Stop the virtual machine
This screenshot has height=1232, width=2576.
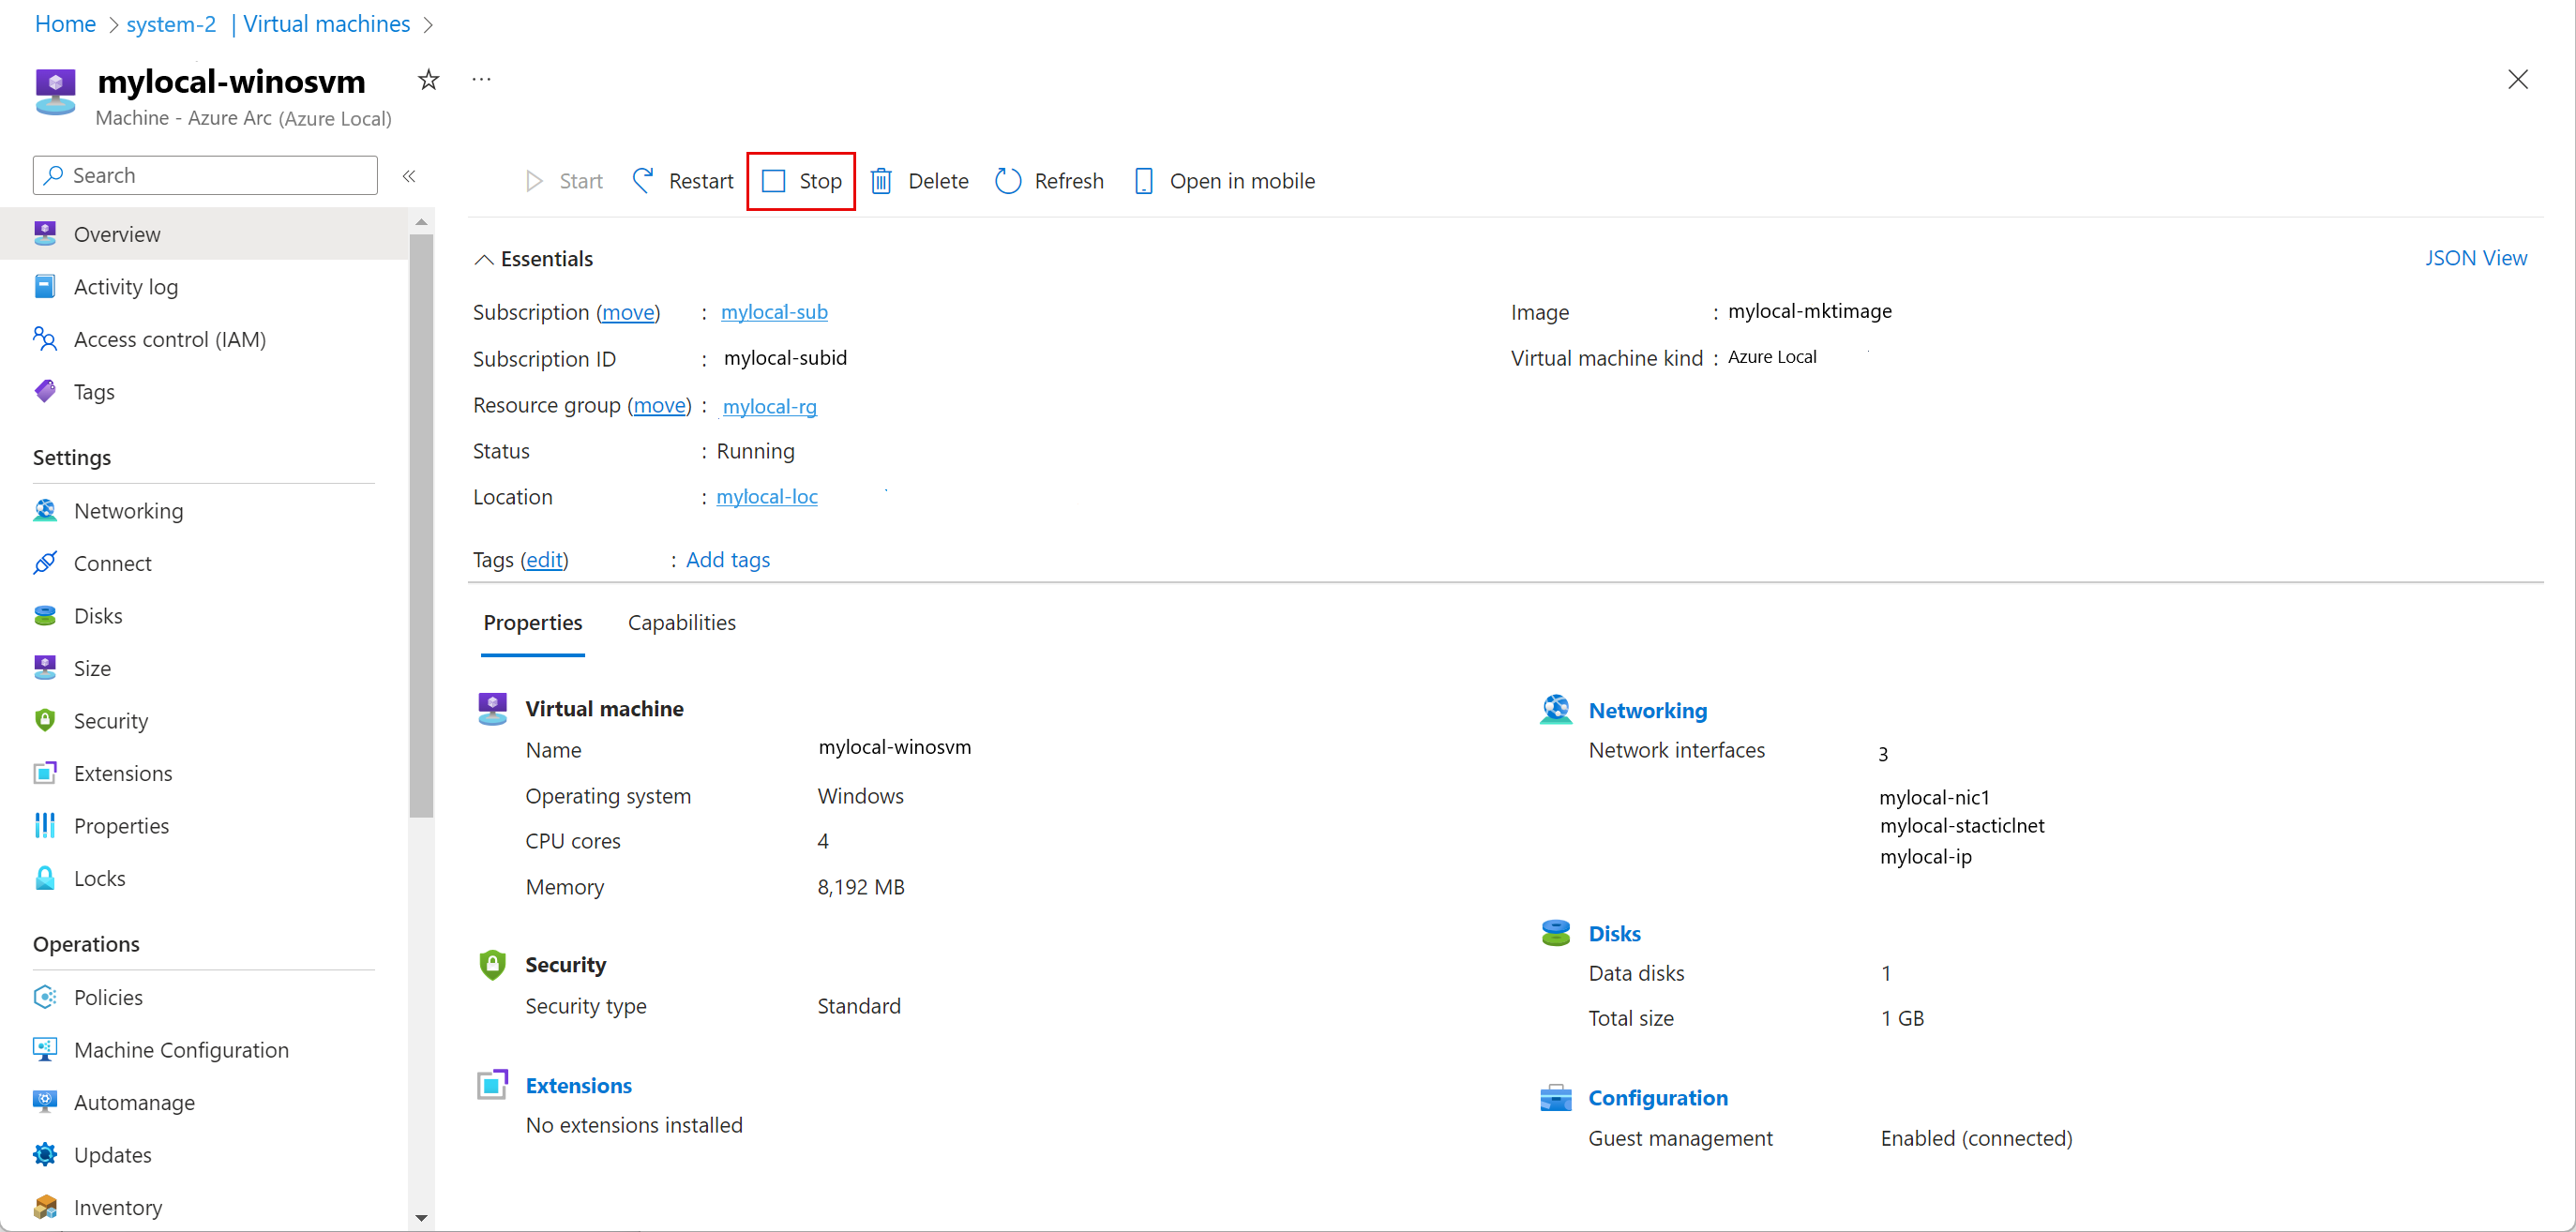801,181
